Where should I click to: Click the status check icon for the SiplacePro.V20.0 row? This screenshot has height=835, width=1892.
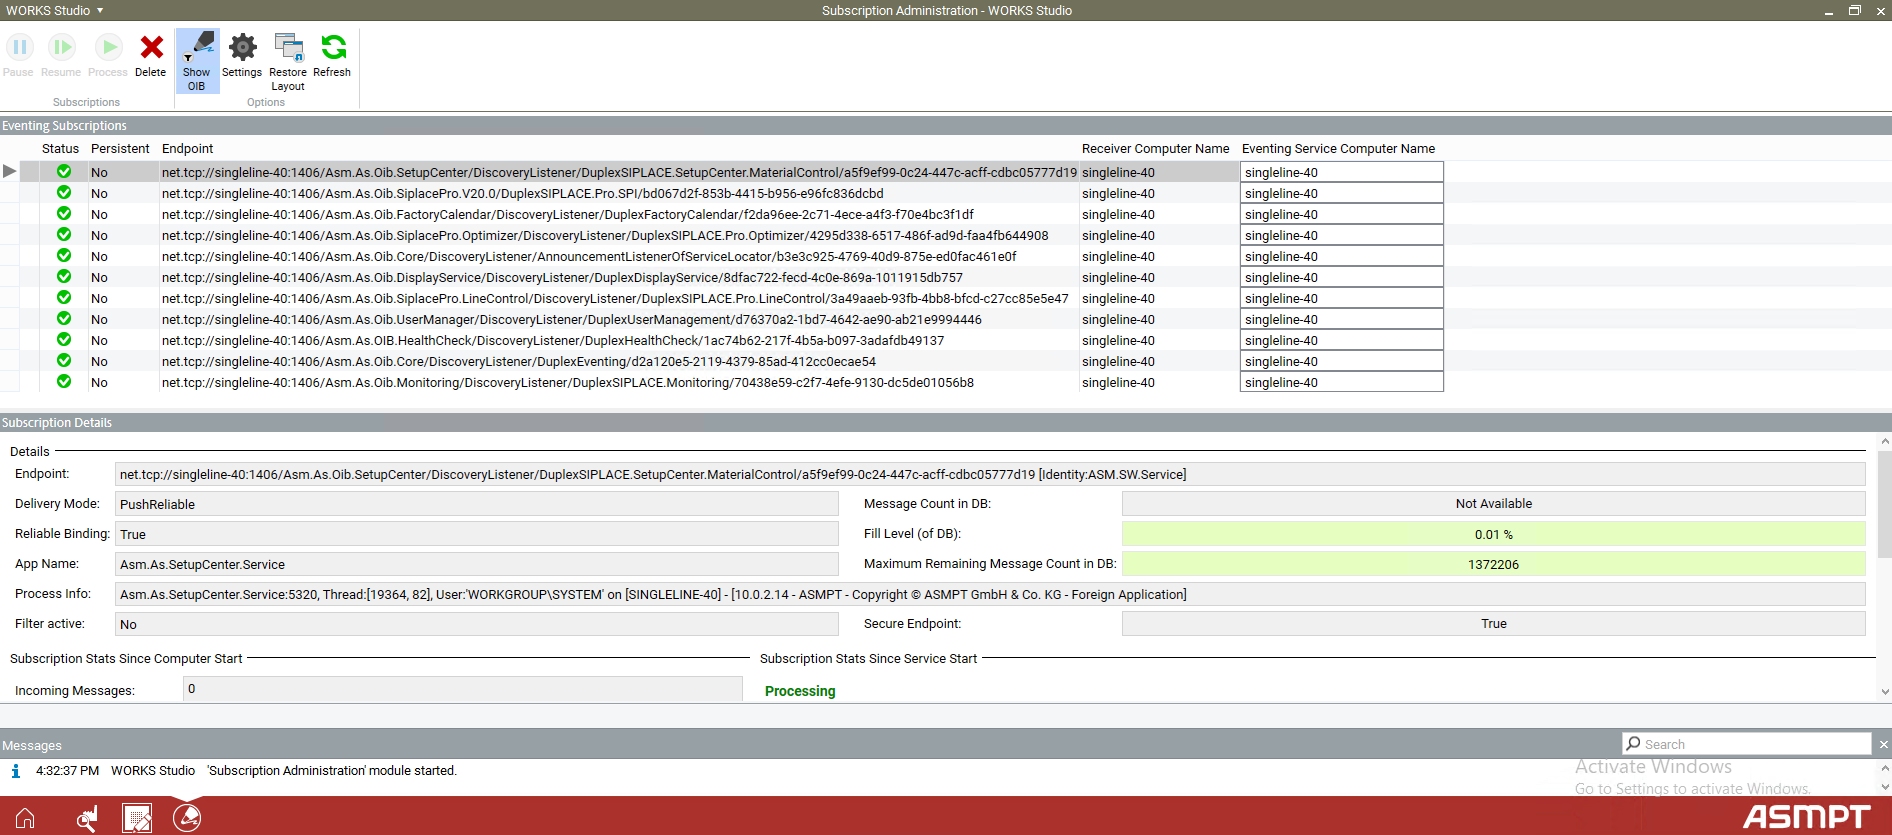64,193
